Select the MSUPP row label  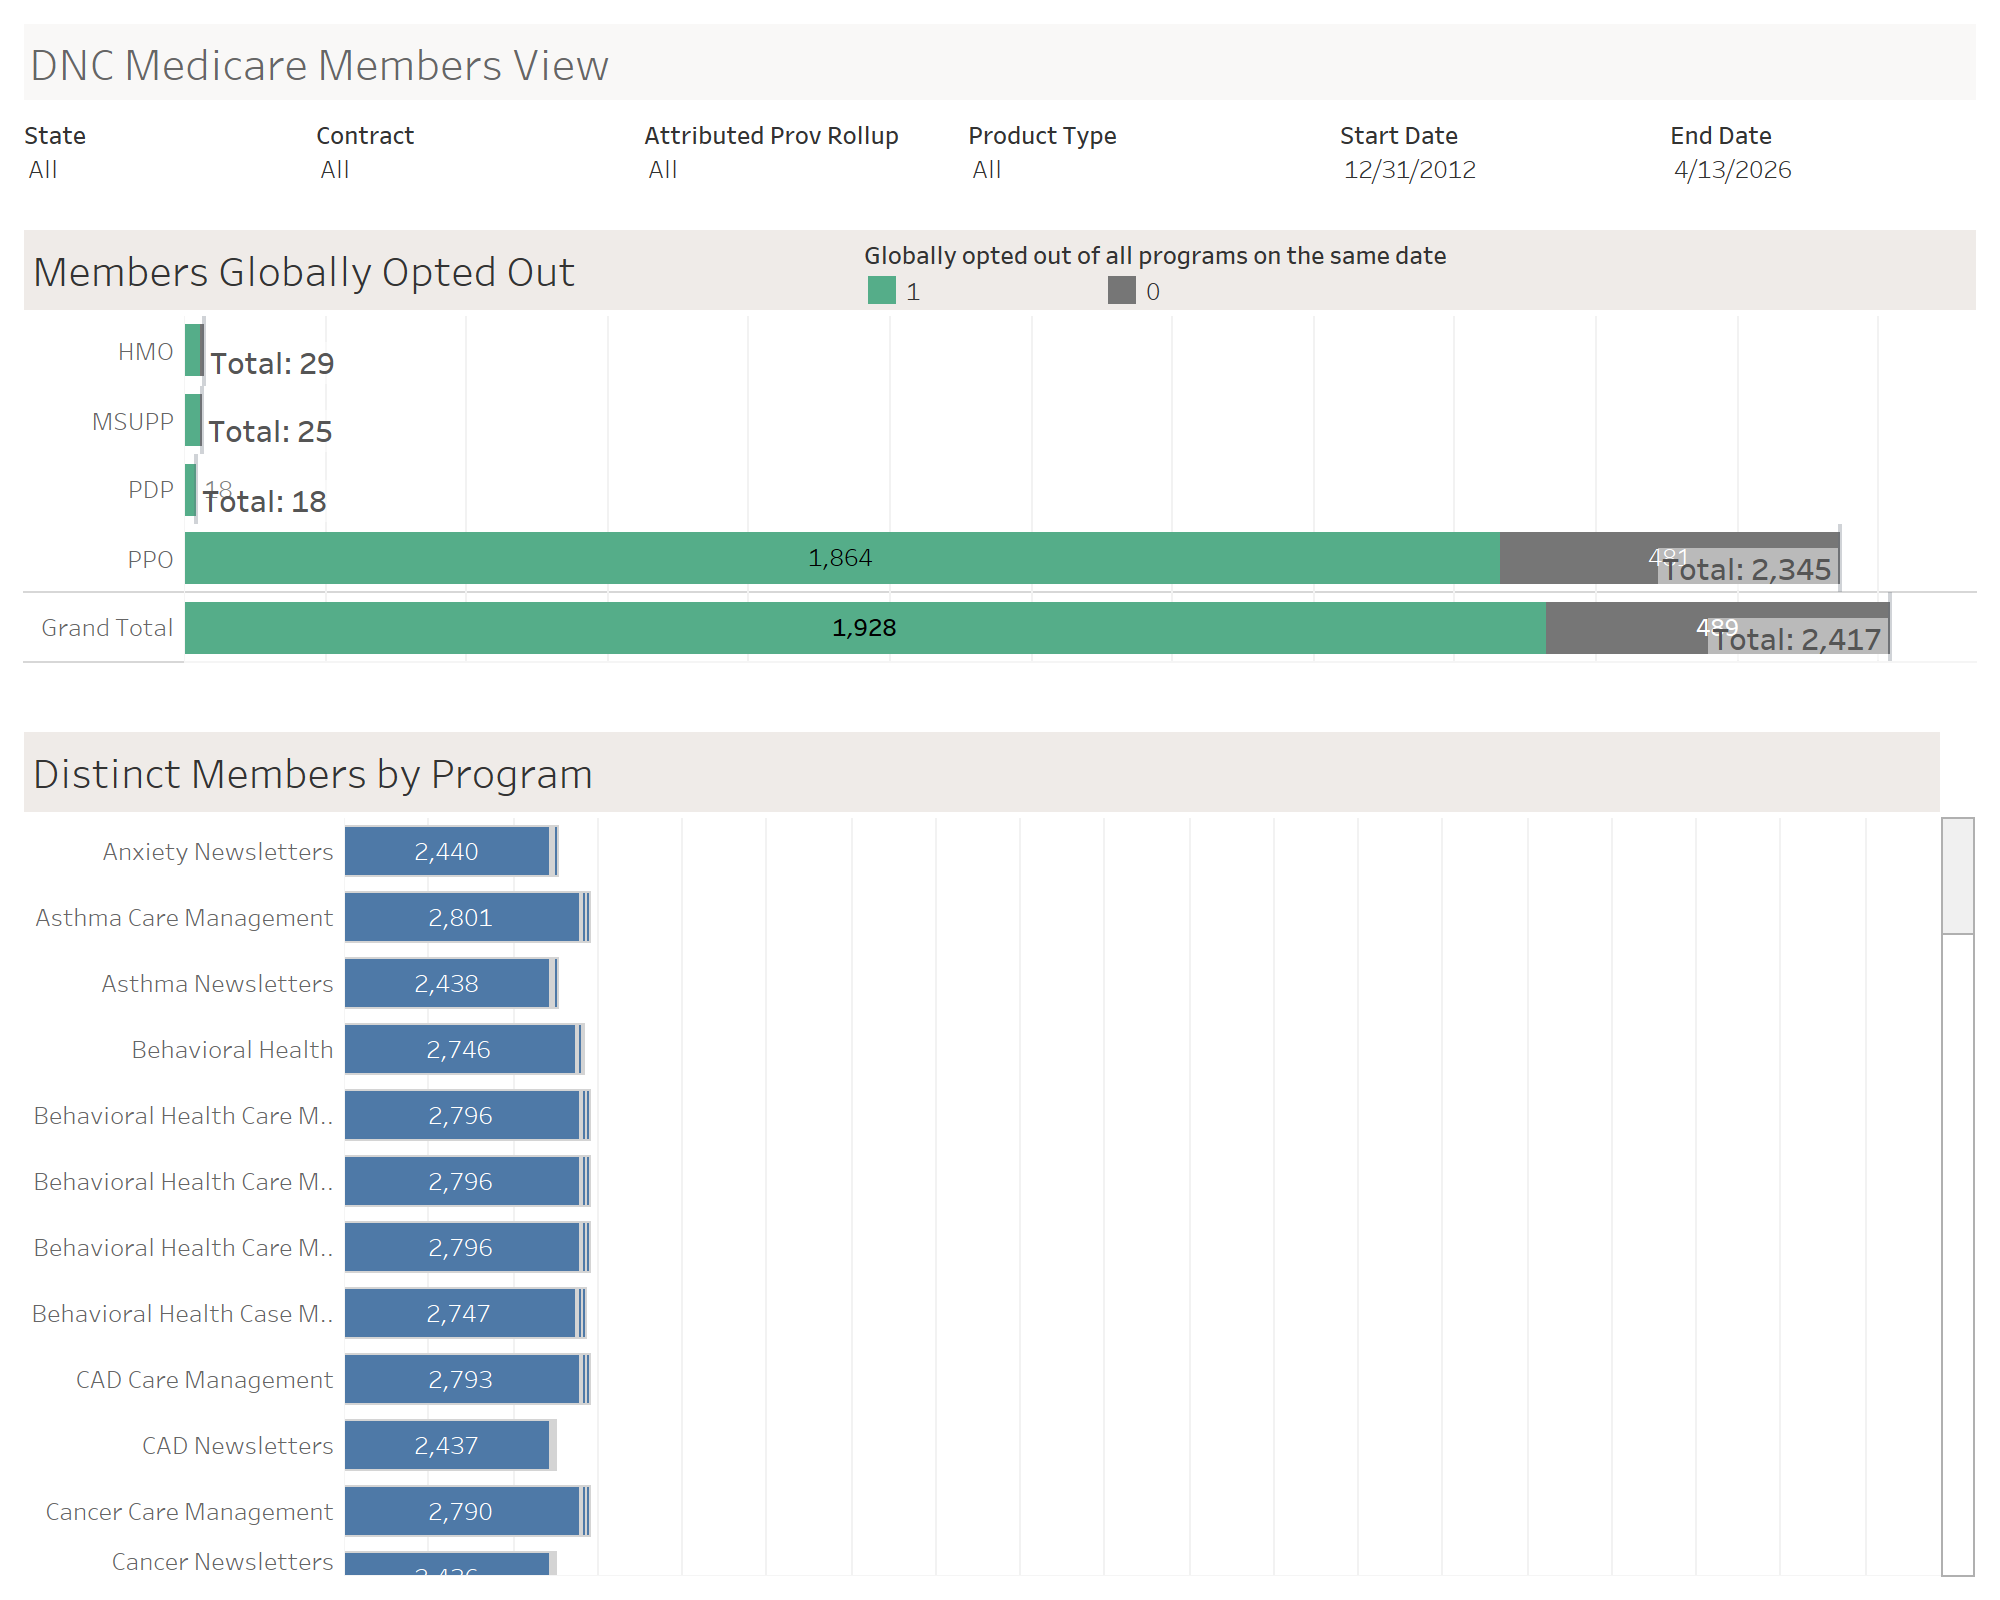(x=131, y=421)
